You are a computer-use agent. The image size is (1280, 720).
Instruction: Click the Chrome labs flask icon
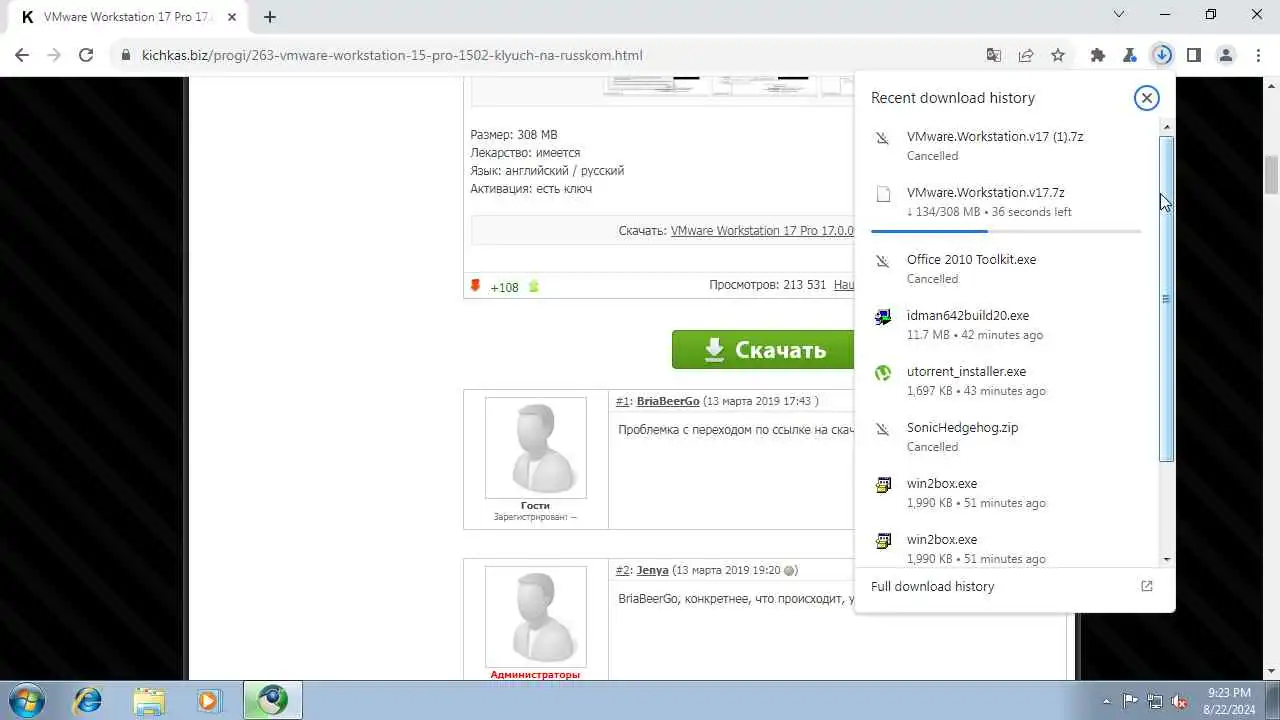1130,56
